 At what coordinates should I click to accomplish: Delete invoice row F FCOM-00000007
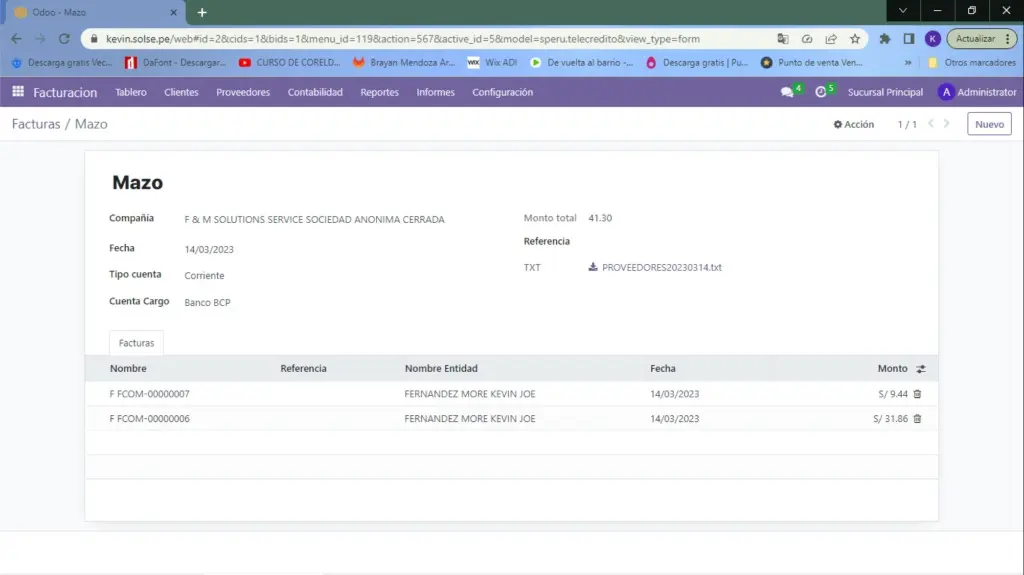coord(917,394)
